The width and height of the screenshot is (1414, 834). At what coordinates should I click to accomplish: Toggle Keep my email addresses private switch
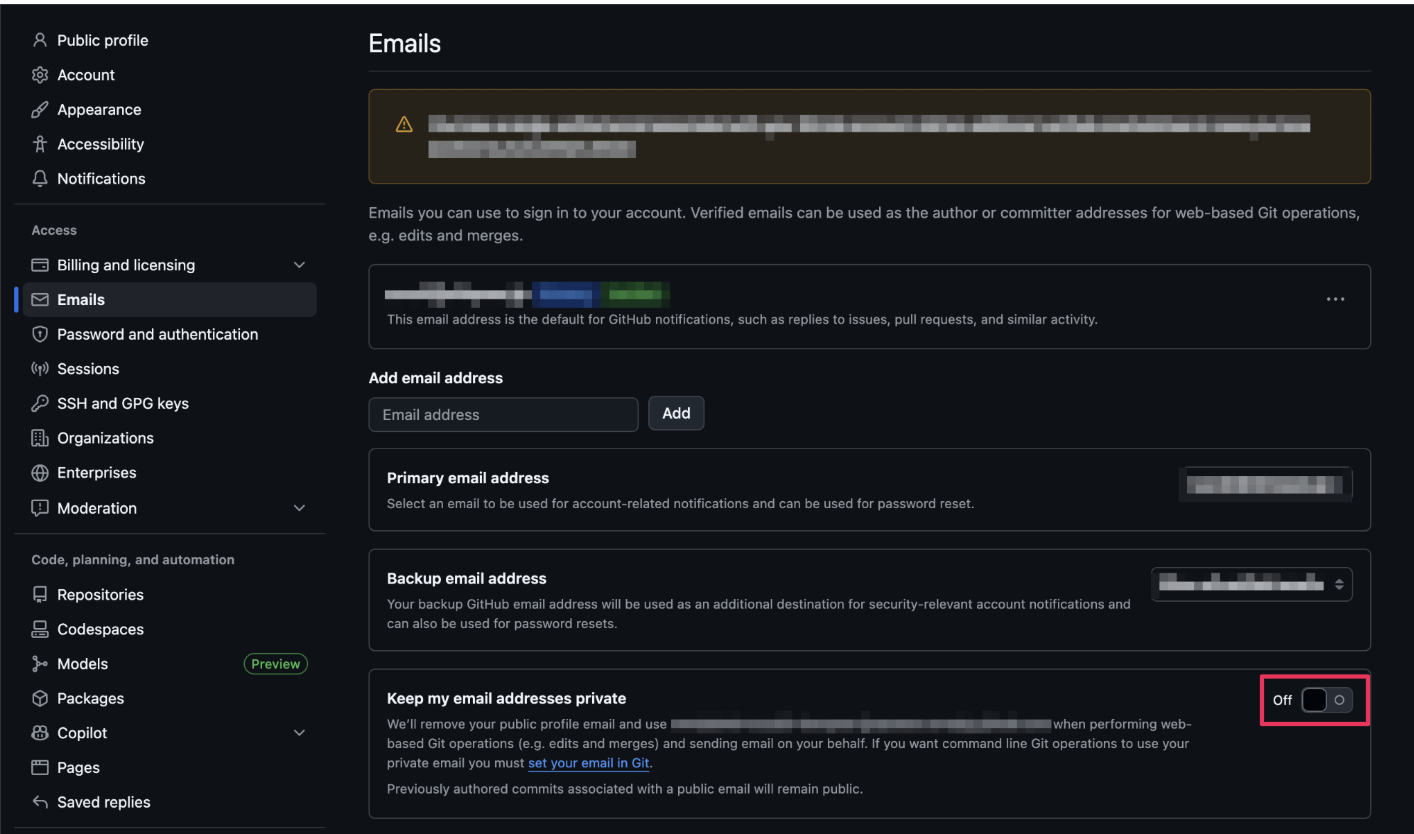1327,700
